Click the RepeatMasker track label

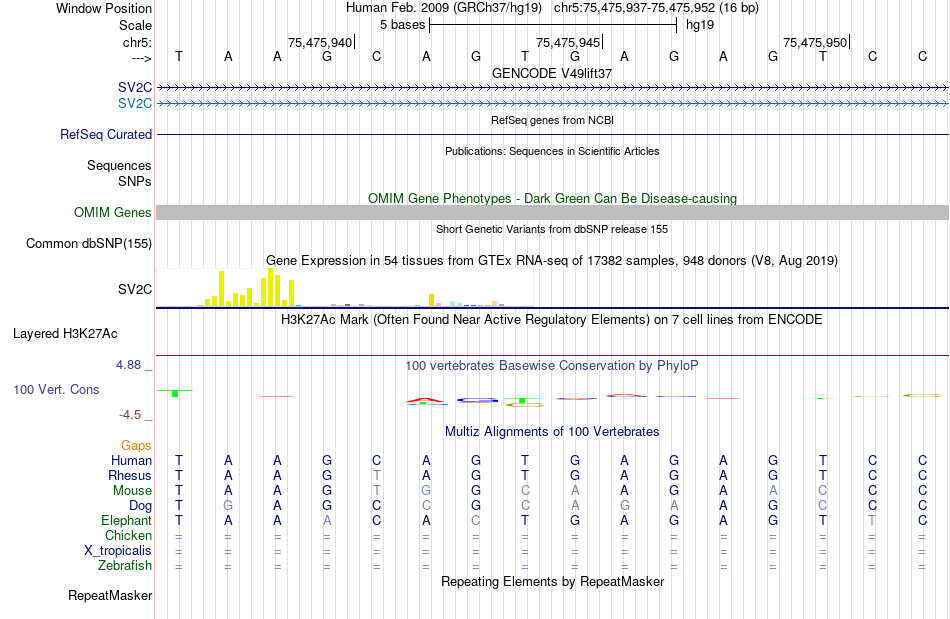pos(110,595)
